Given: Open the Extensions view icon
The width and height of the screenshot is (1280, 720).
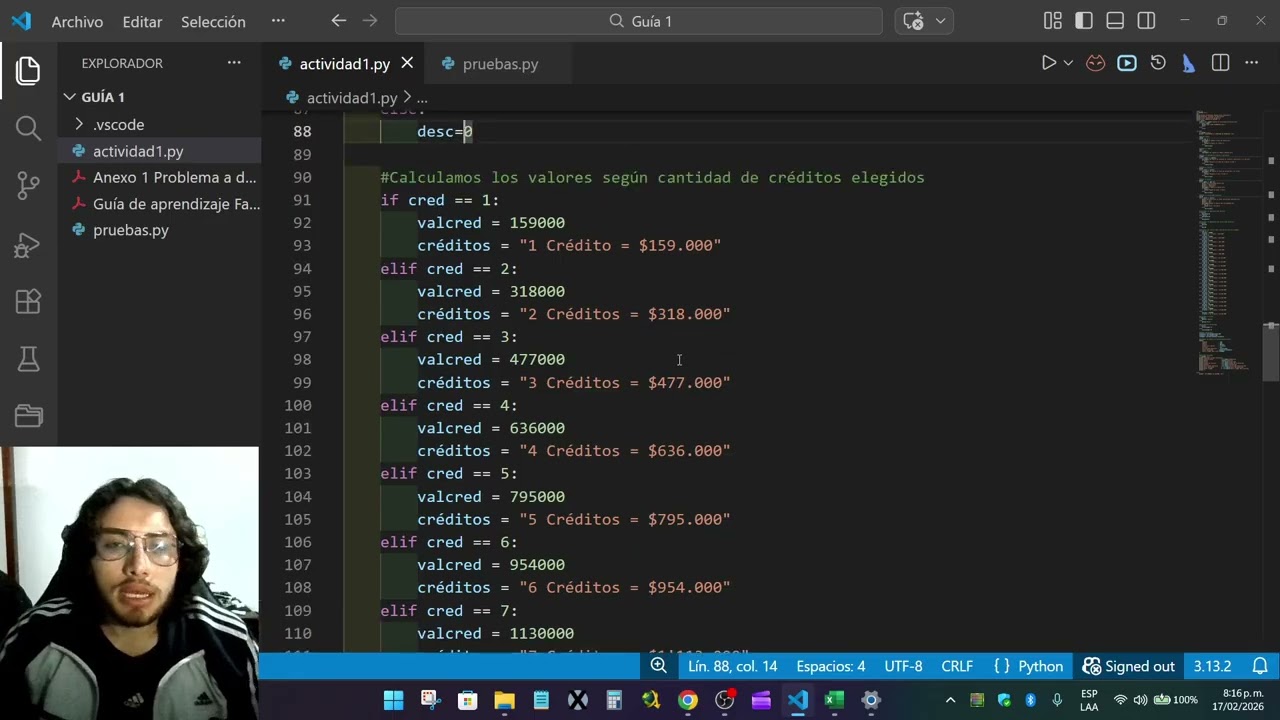Looking at the screenshot, I should 28,301.
